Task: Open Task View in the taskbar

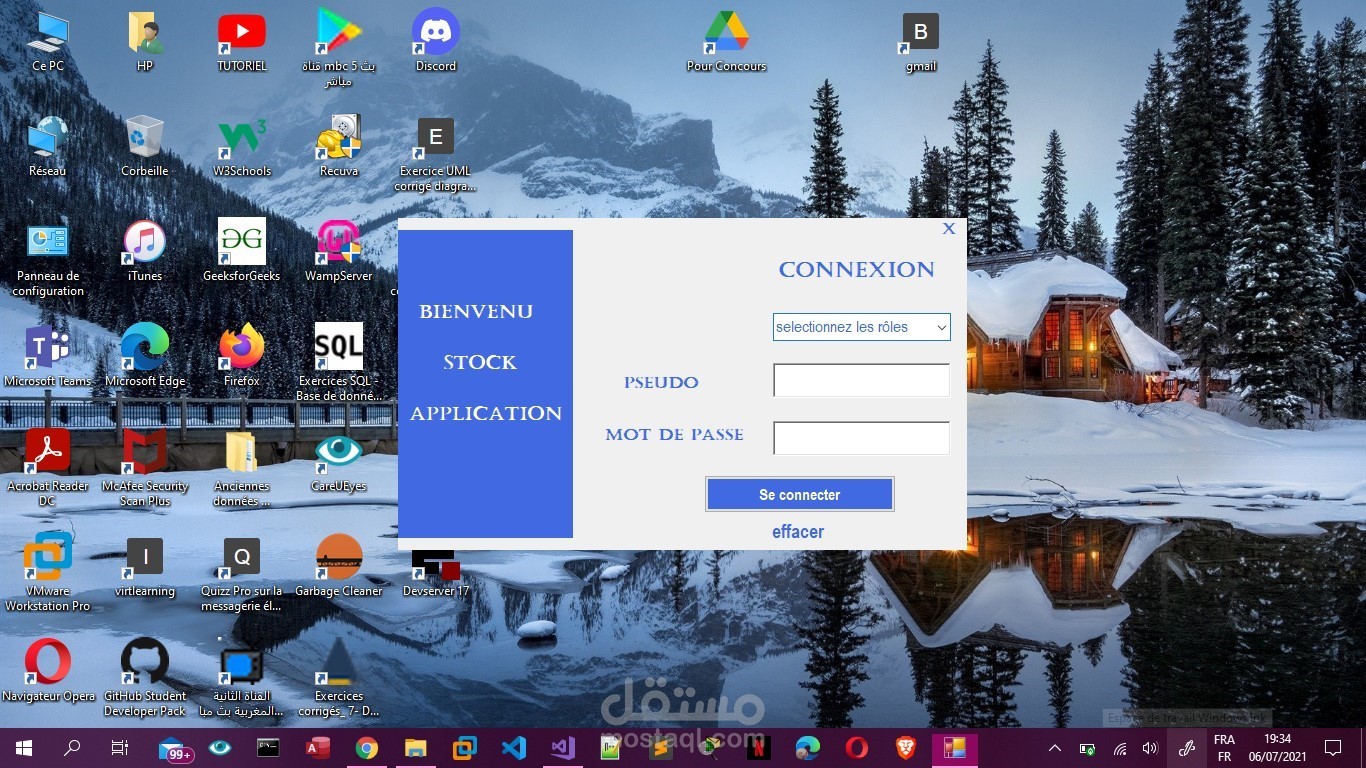Action: pos(119,748)
